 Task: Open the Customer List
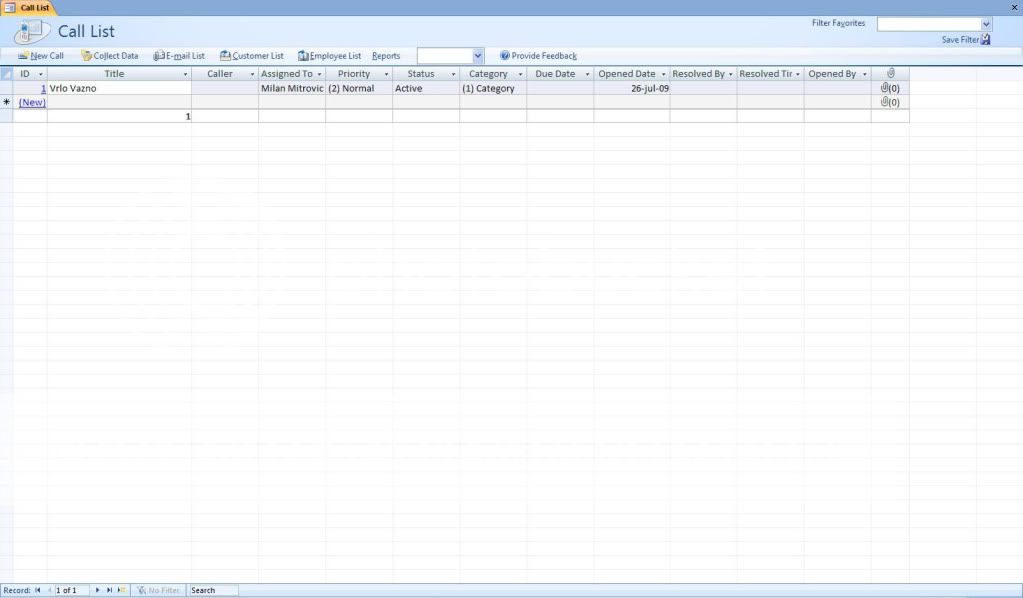click(251, 56)
